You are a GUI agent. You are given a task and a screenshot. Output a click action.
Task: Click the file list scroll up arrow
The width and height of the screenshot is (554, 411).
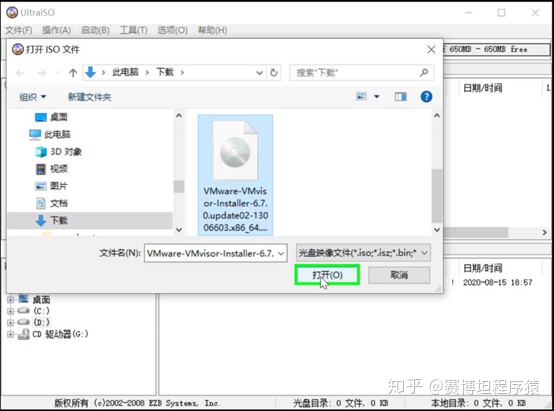pos(437,116)
